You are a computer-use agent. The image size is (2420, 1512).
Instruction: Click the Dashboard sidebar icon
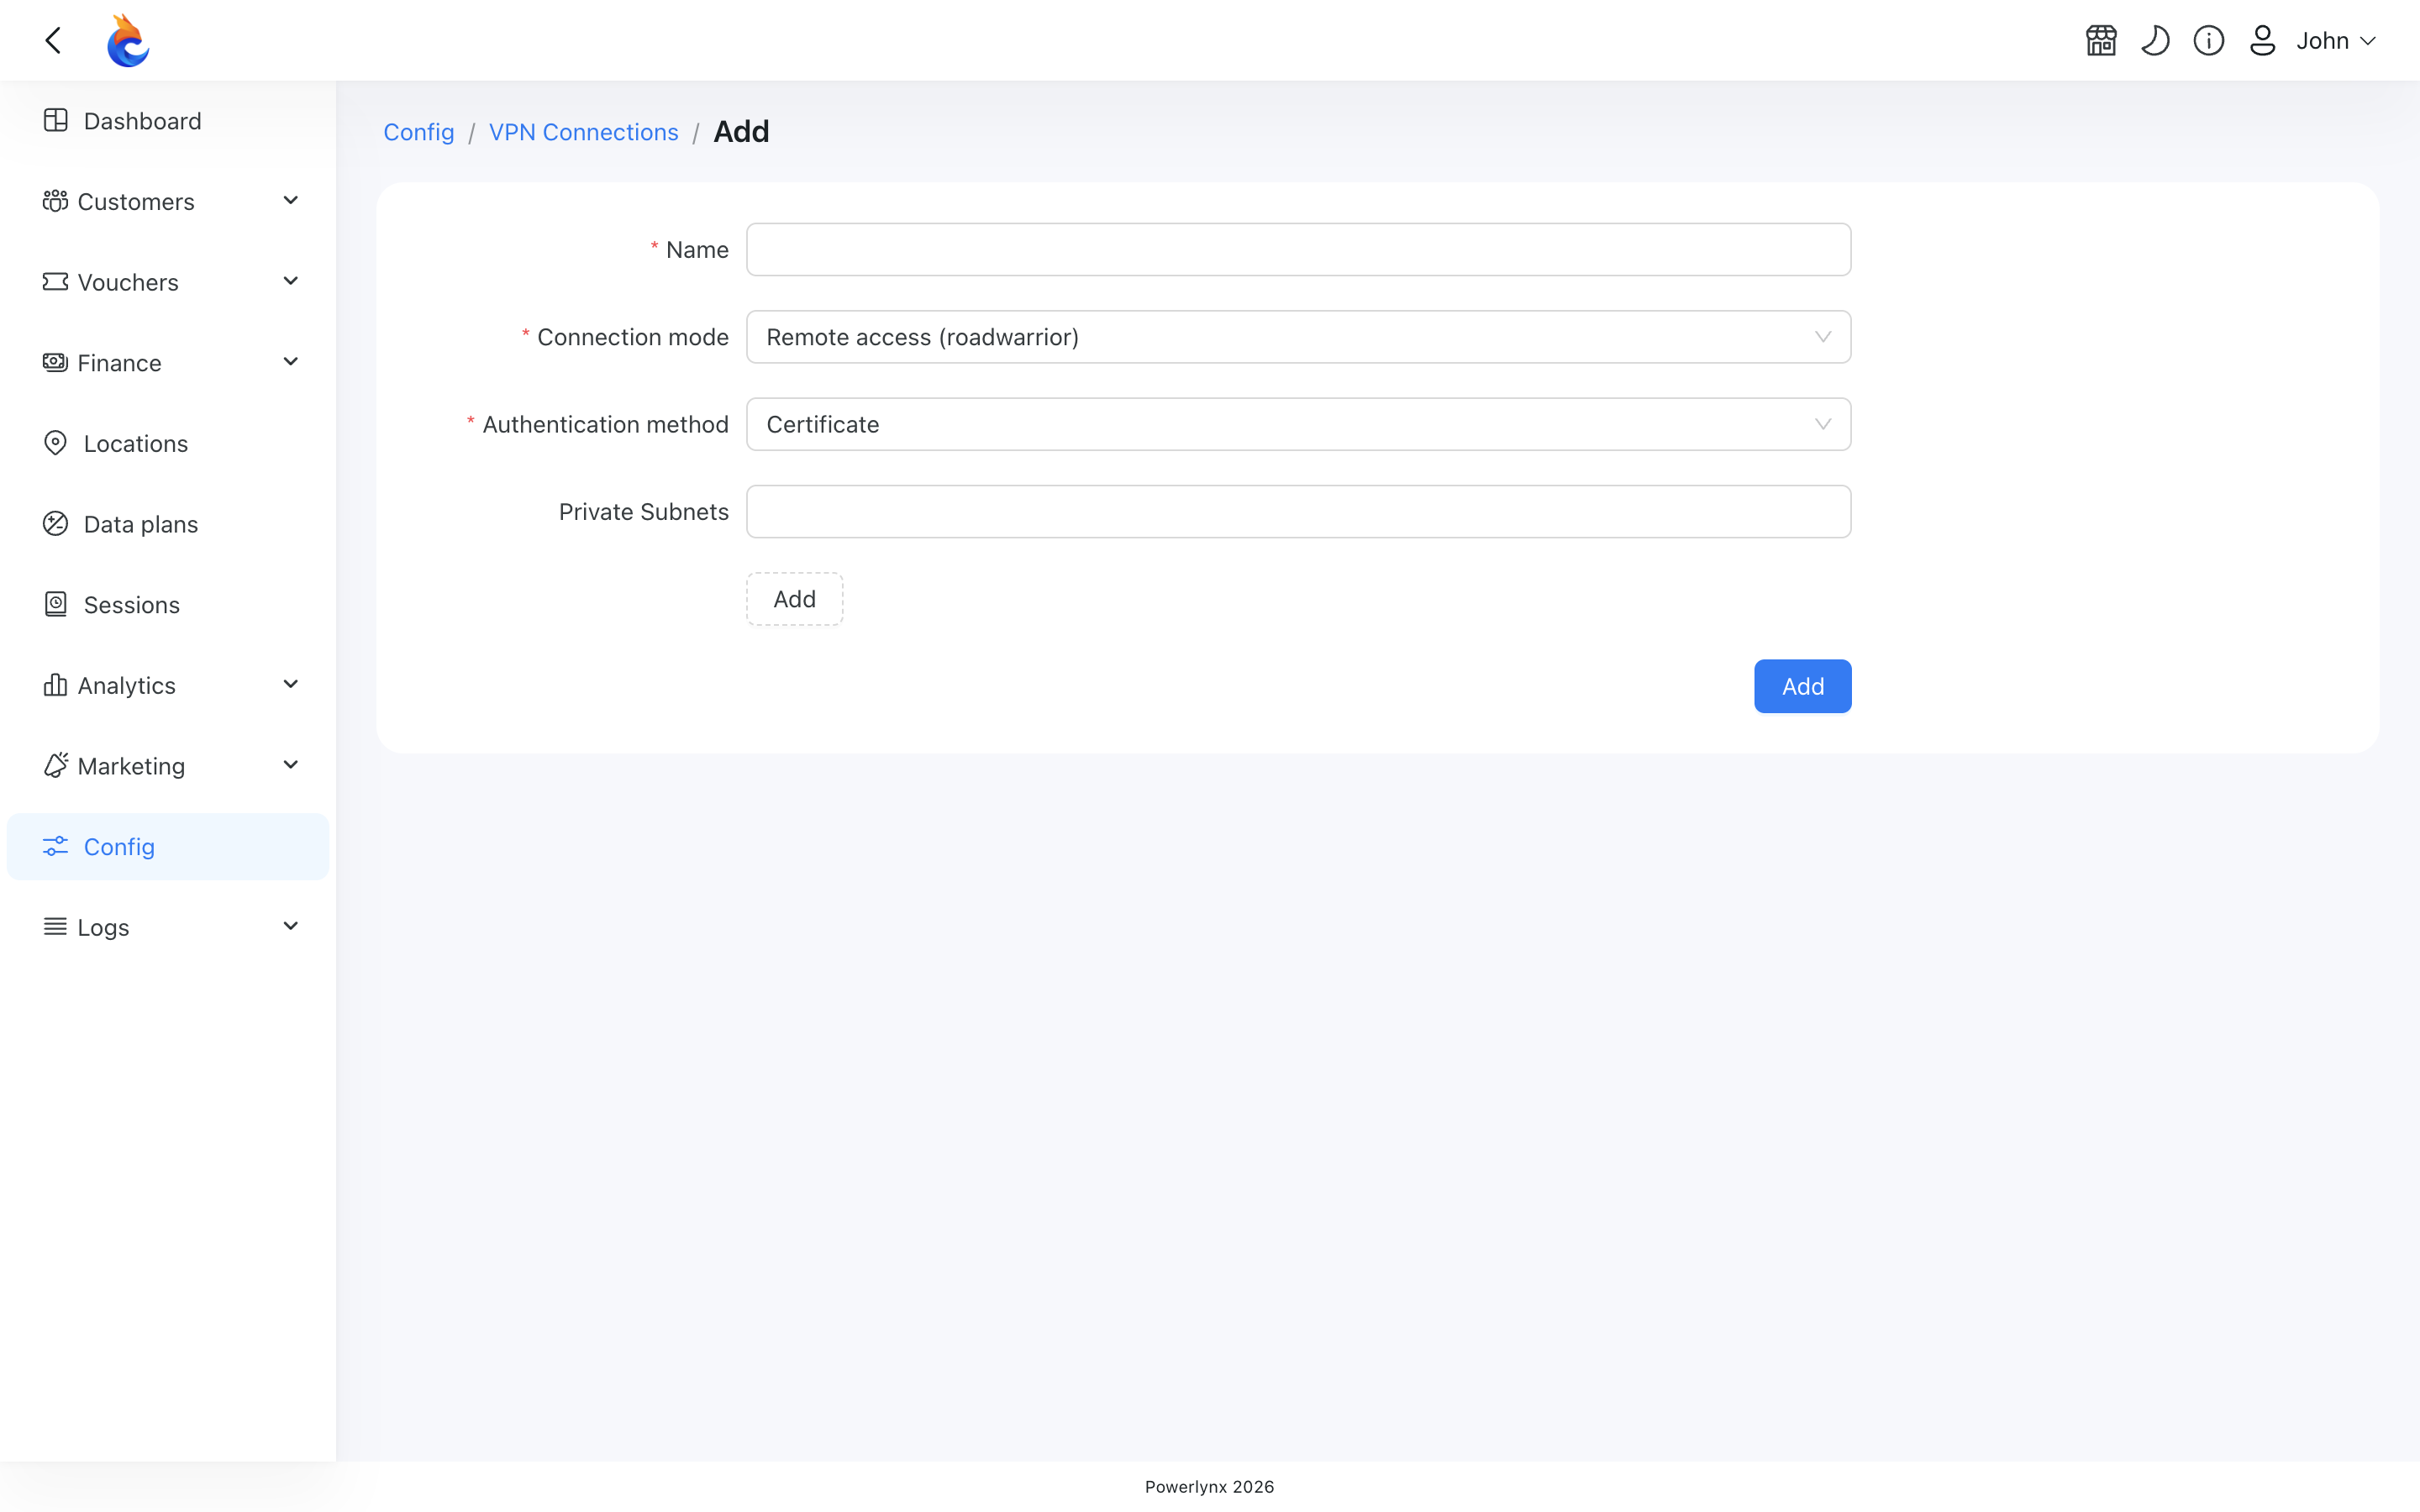pos(56,120)
